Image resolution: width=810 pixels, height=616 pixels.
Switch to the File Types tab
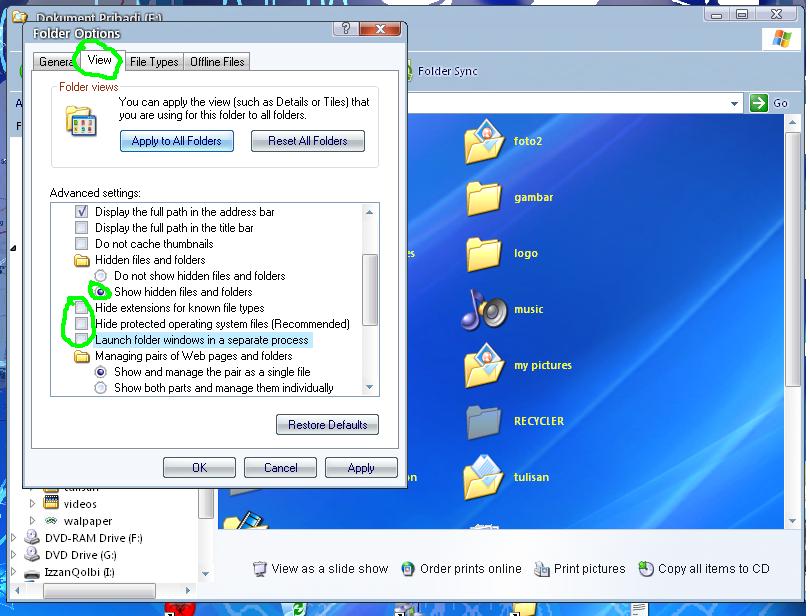tap(153, 61)
